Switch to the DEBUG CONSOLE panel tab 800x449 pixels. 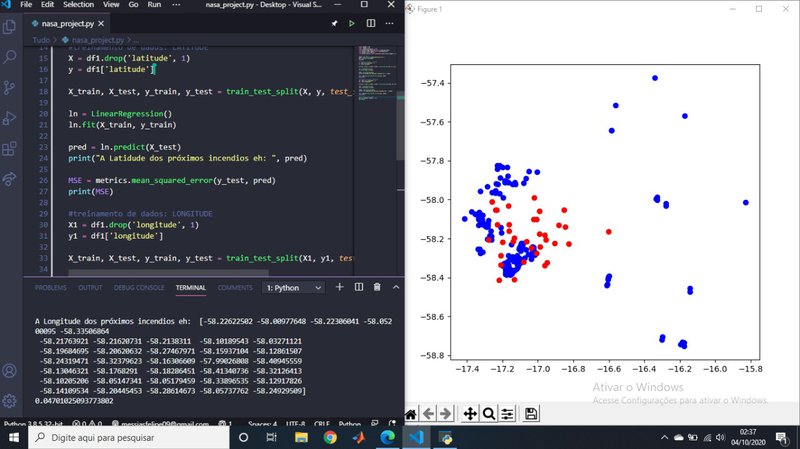(x=139, y=288)
